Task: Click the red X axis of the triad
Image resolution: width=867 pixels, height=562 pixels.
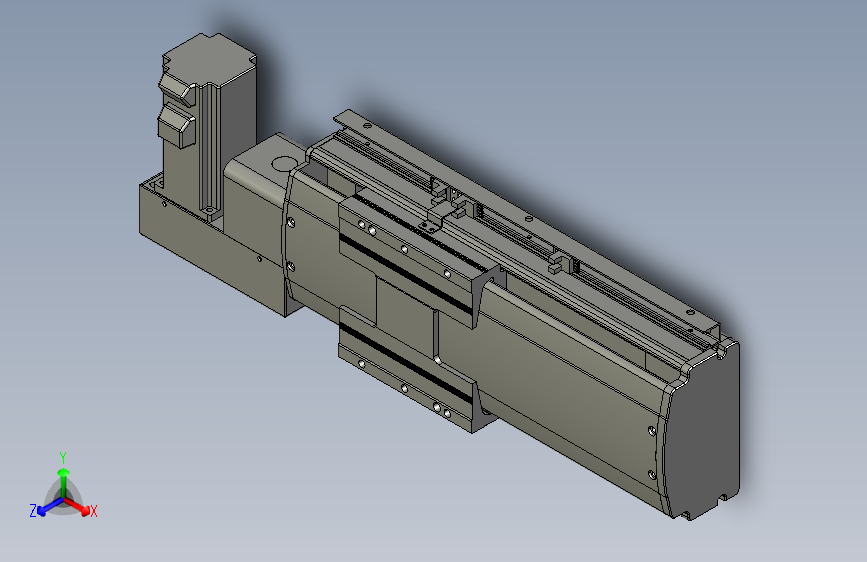Action: 77,506
